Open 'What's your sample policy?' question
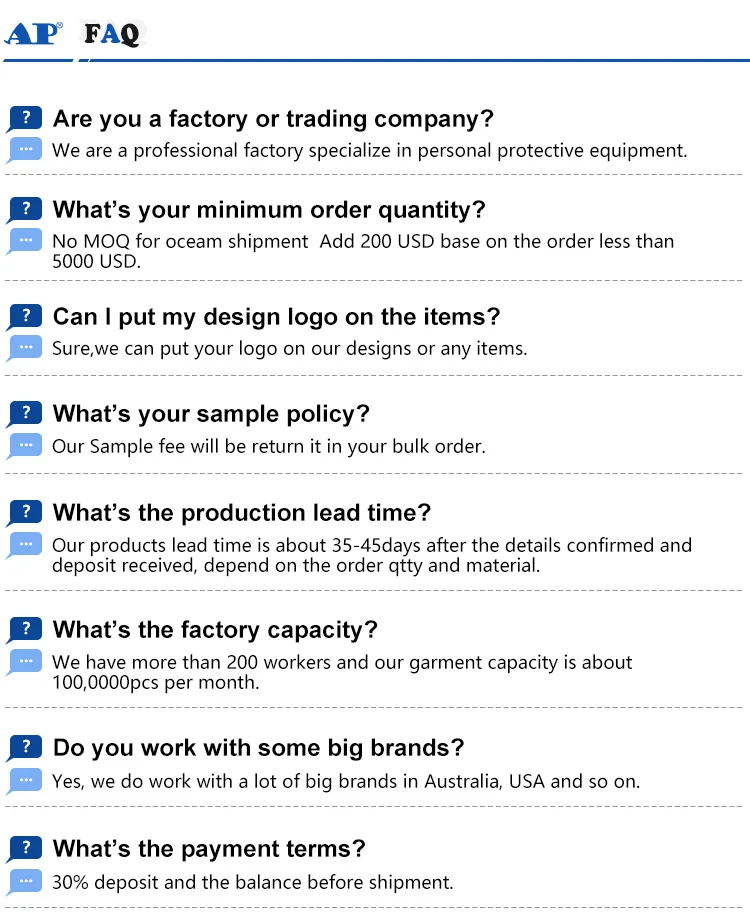This screenshot has height=923, width=750. [211, 414]
